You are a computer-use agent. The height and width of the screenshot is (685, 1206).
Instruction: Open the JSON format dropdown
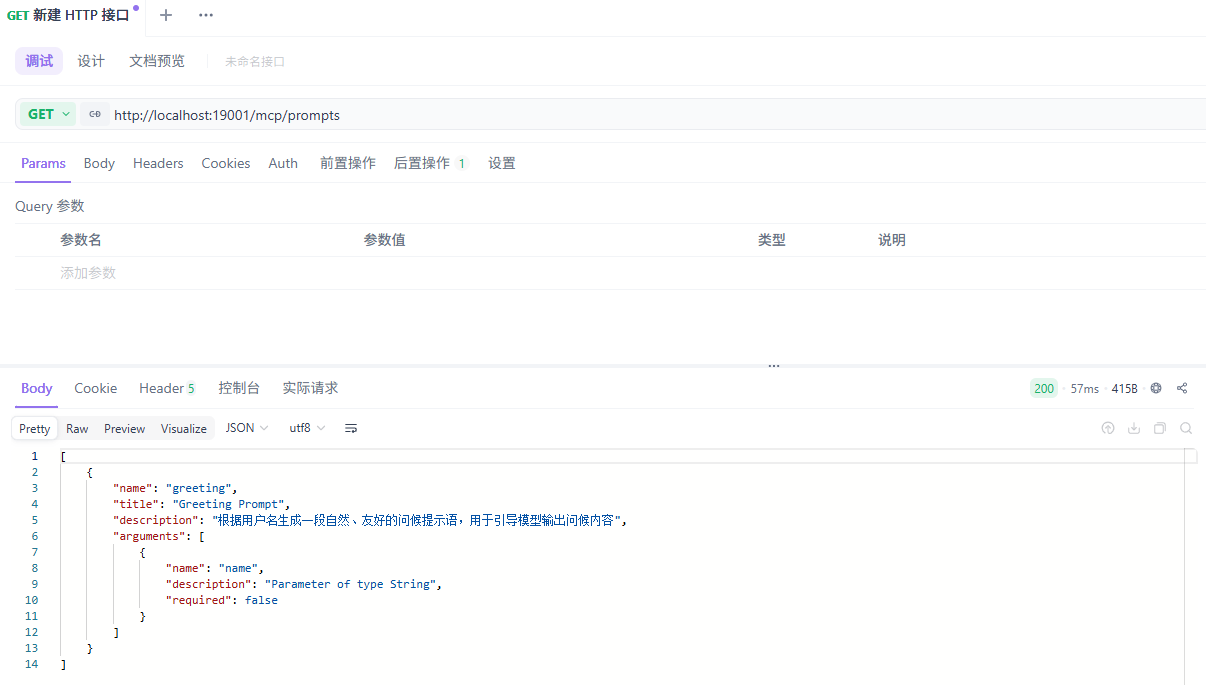(247, 428)
